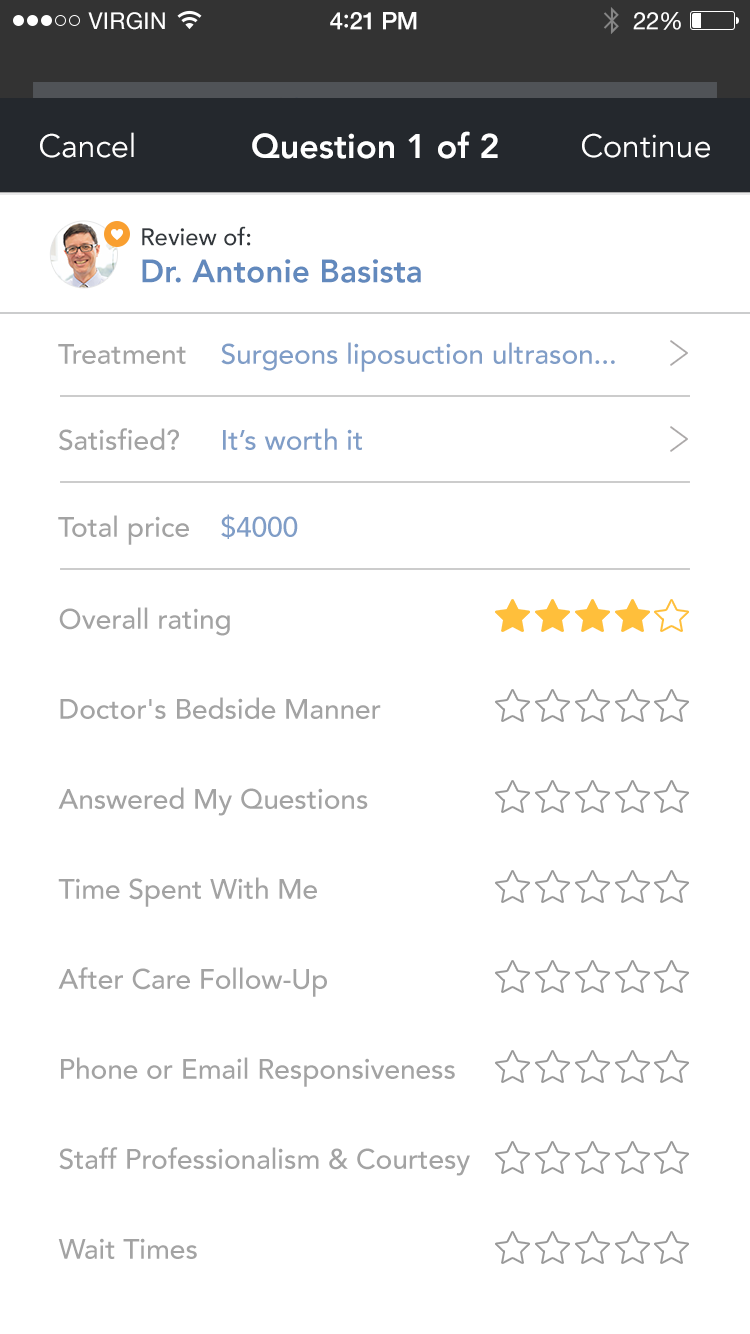Rate Wait Times one star
The height and width of the screenshot is (1334, 750).
[512, 1249]
